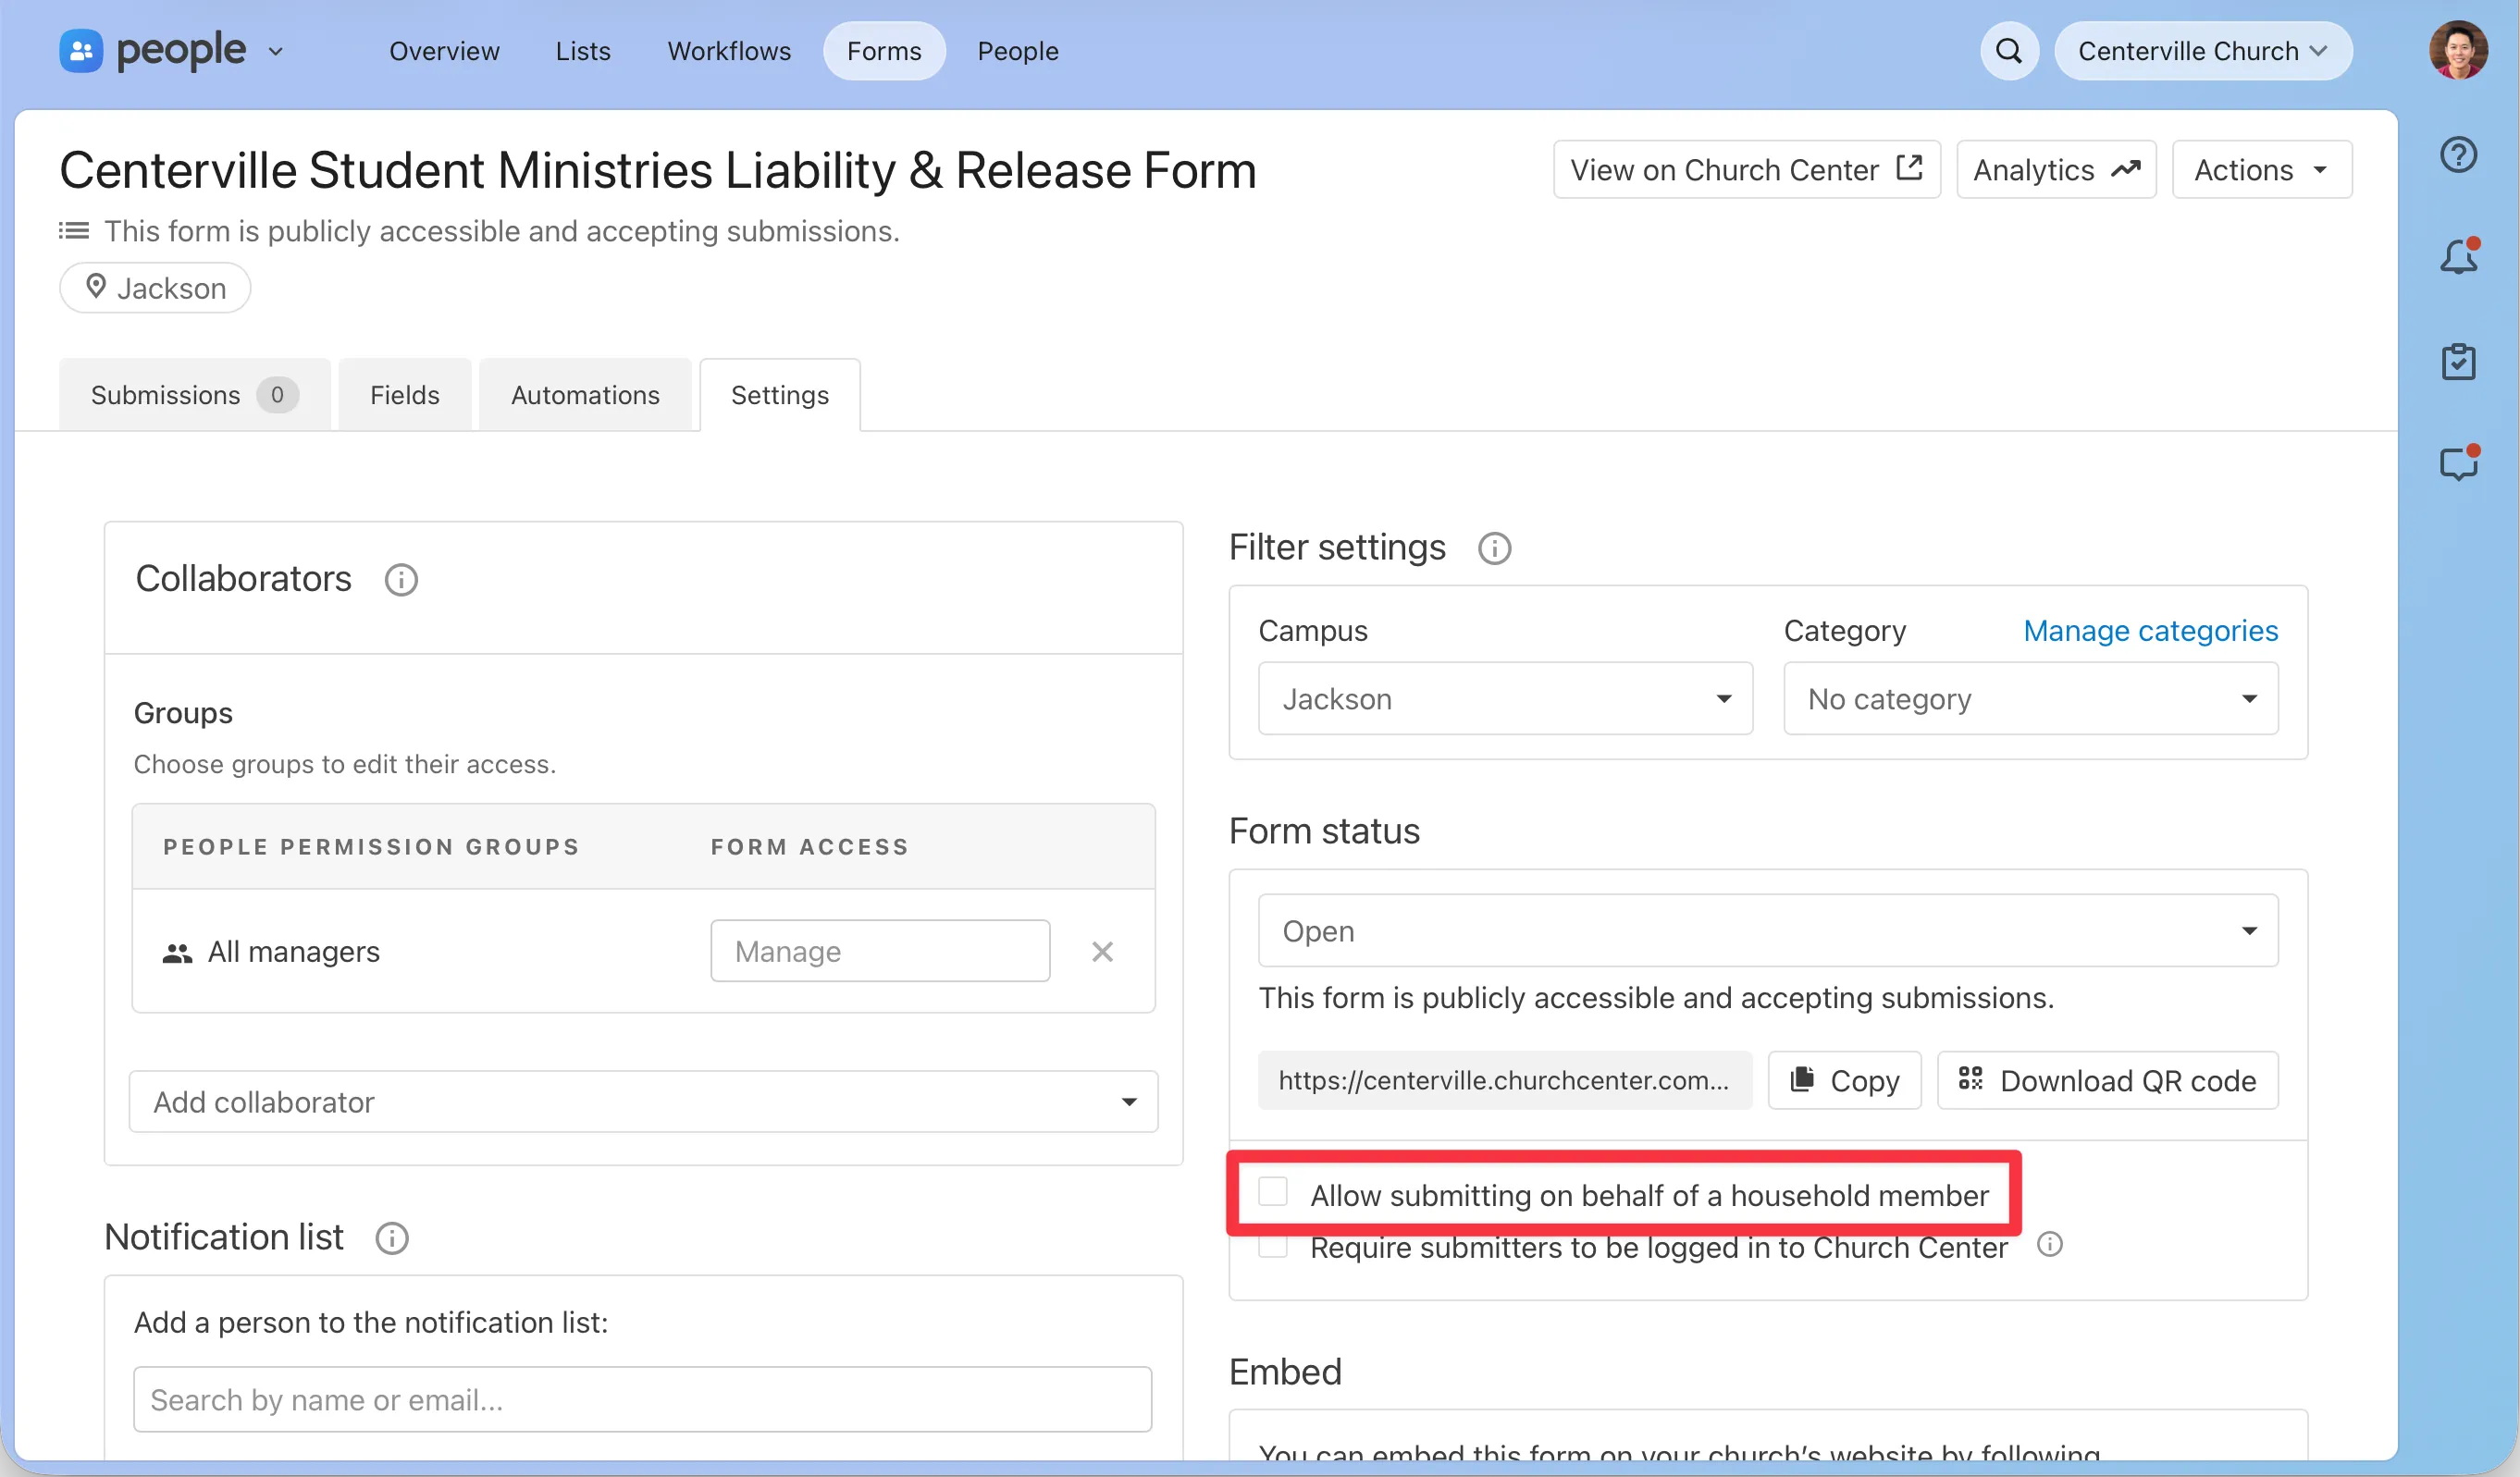Click the user profile avatar
This screenshot has height=1477, width=2520.
coord(2458,50)
